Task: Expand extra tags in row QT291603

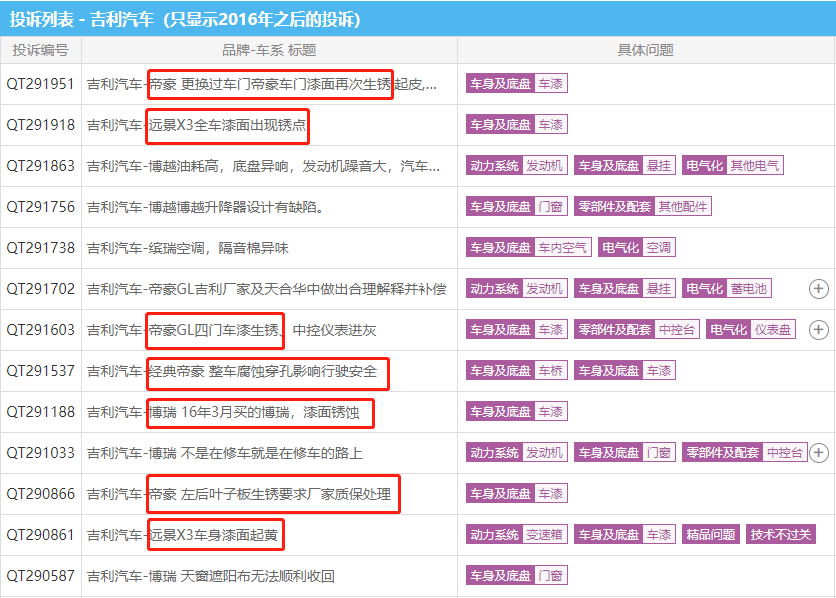Action: coord(818,330)
